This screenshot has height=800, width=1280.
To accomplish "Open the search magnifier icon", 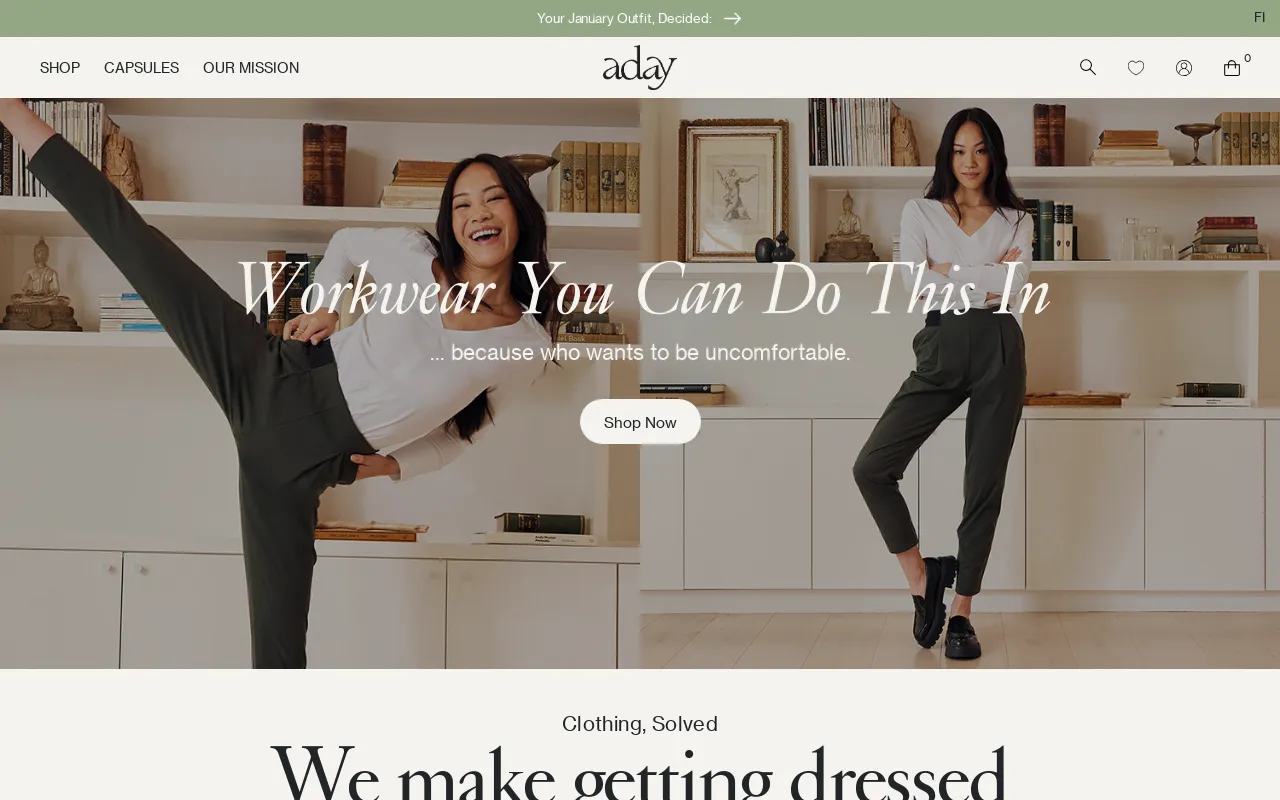I will pyautogui.click(x=1088, y=67).
